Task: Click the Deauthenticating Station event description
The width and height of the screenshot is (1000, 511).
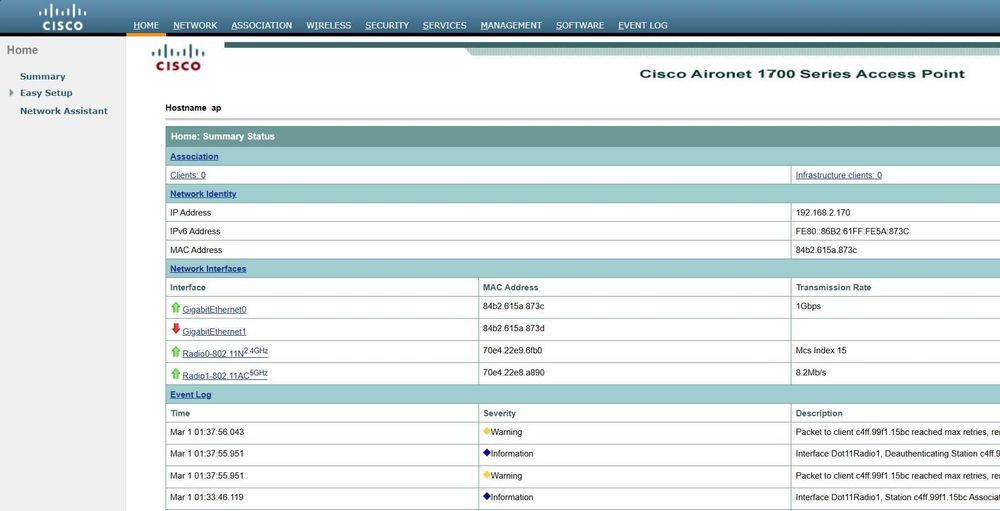Action: [x=897, y=454]
